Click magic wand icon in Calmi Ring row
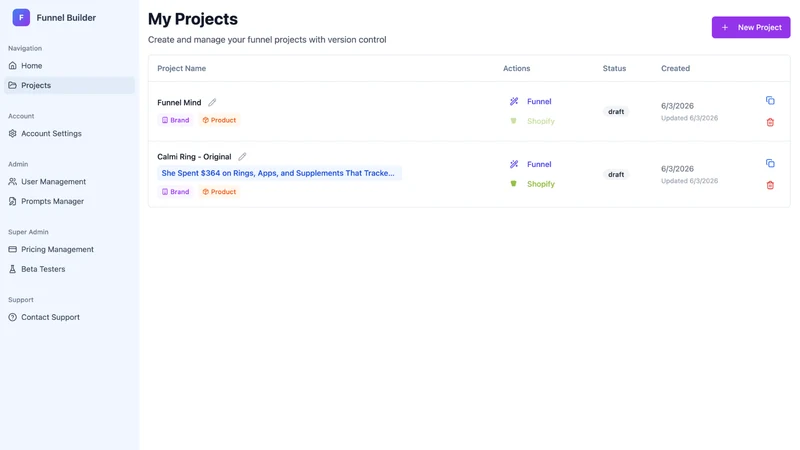 (514, 164)
